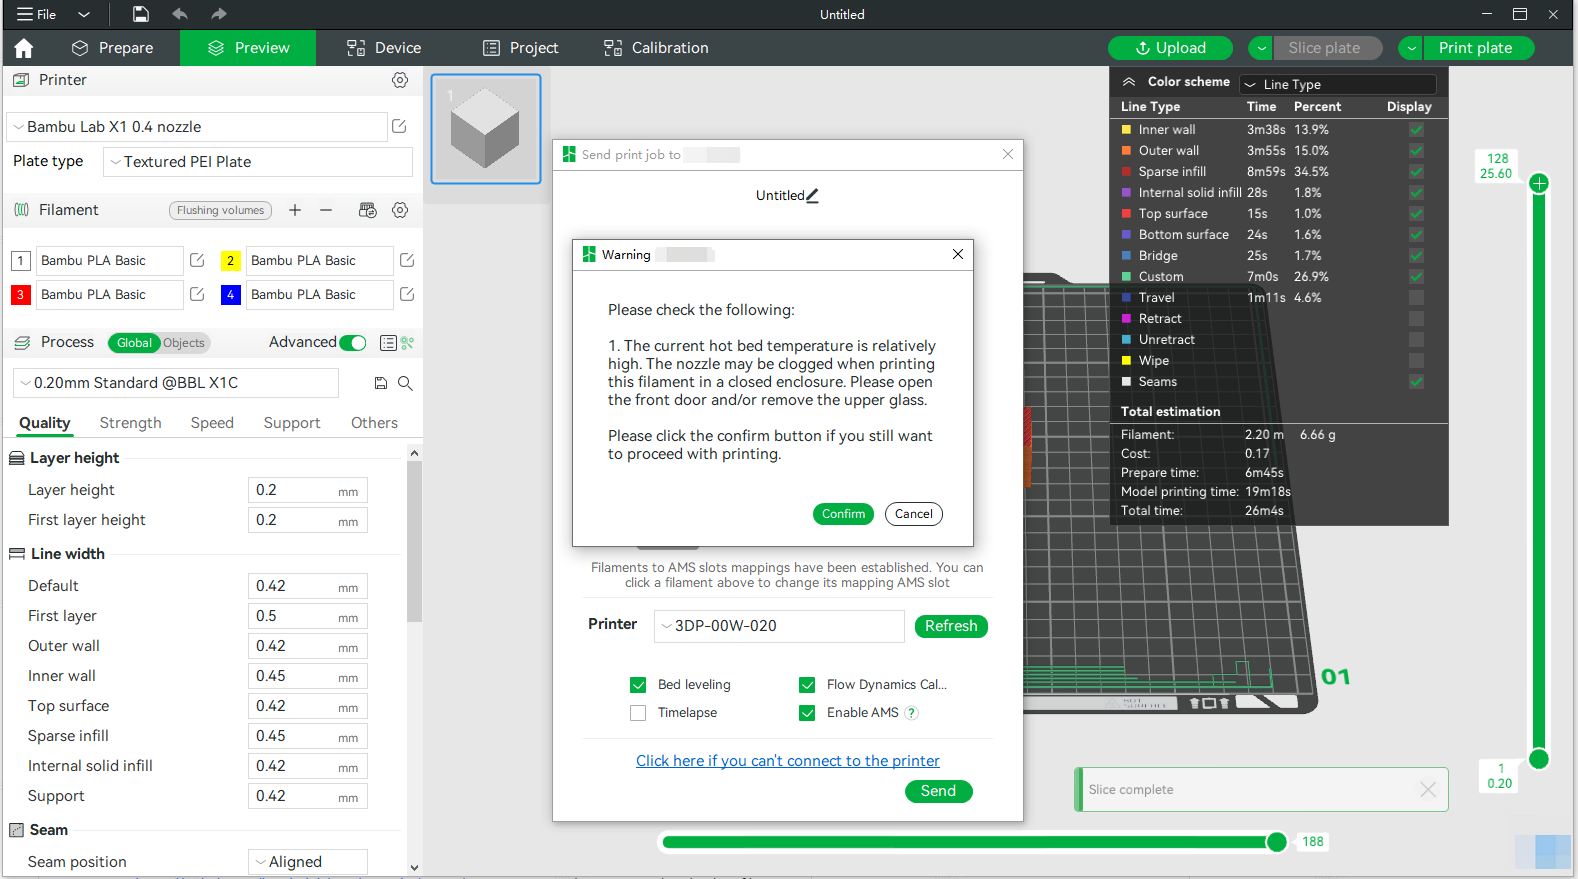Viewport: 1578px width, 879px height.
Task: Open the process preset 0.20mm Standard dropdown
Action: pos(176,383)
